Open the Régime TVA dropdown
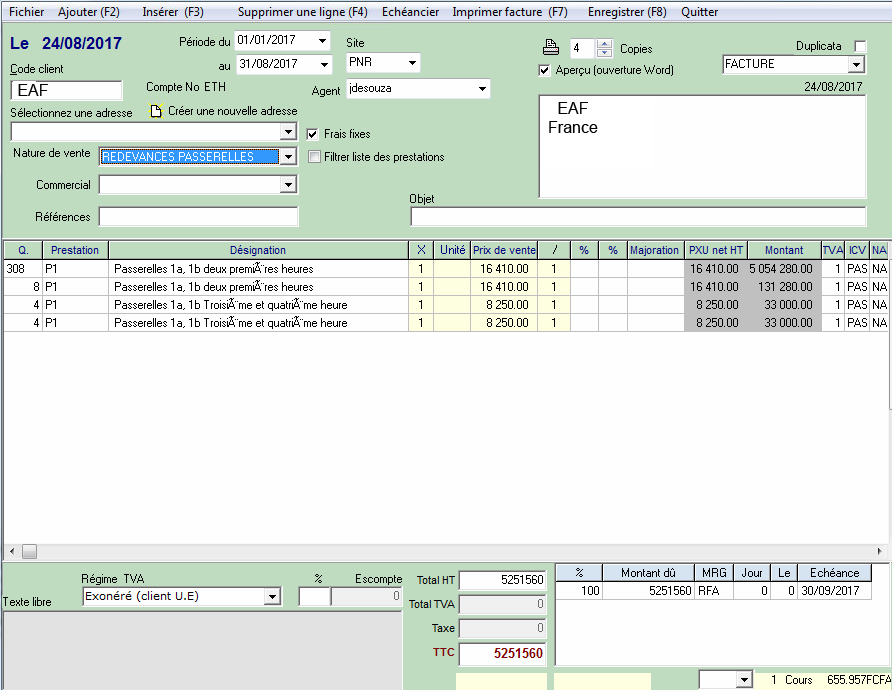Viewport: 892px width, 690px height. 271,597
